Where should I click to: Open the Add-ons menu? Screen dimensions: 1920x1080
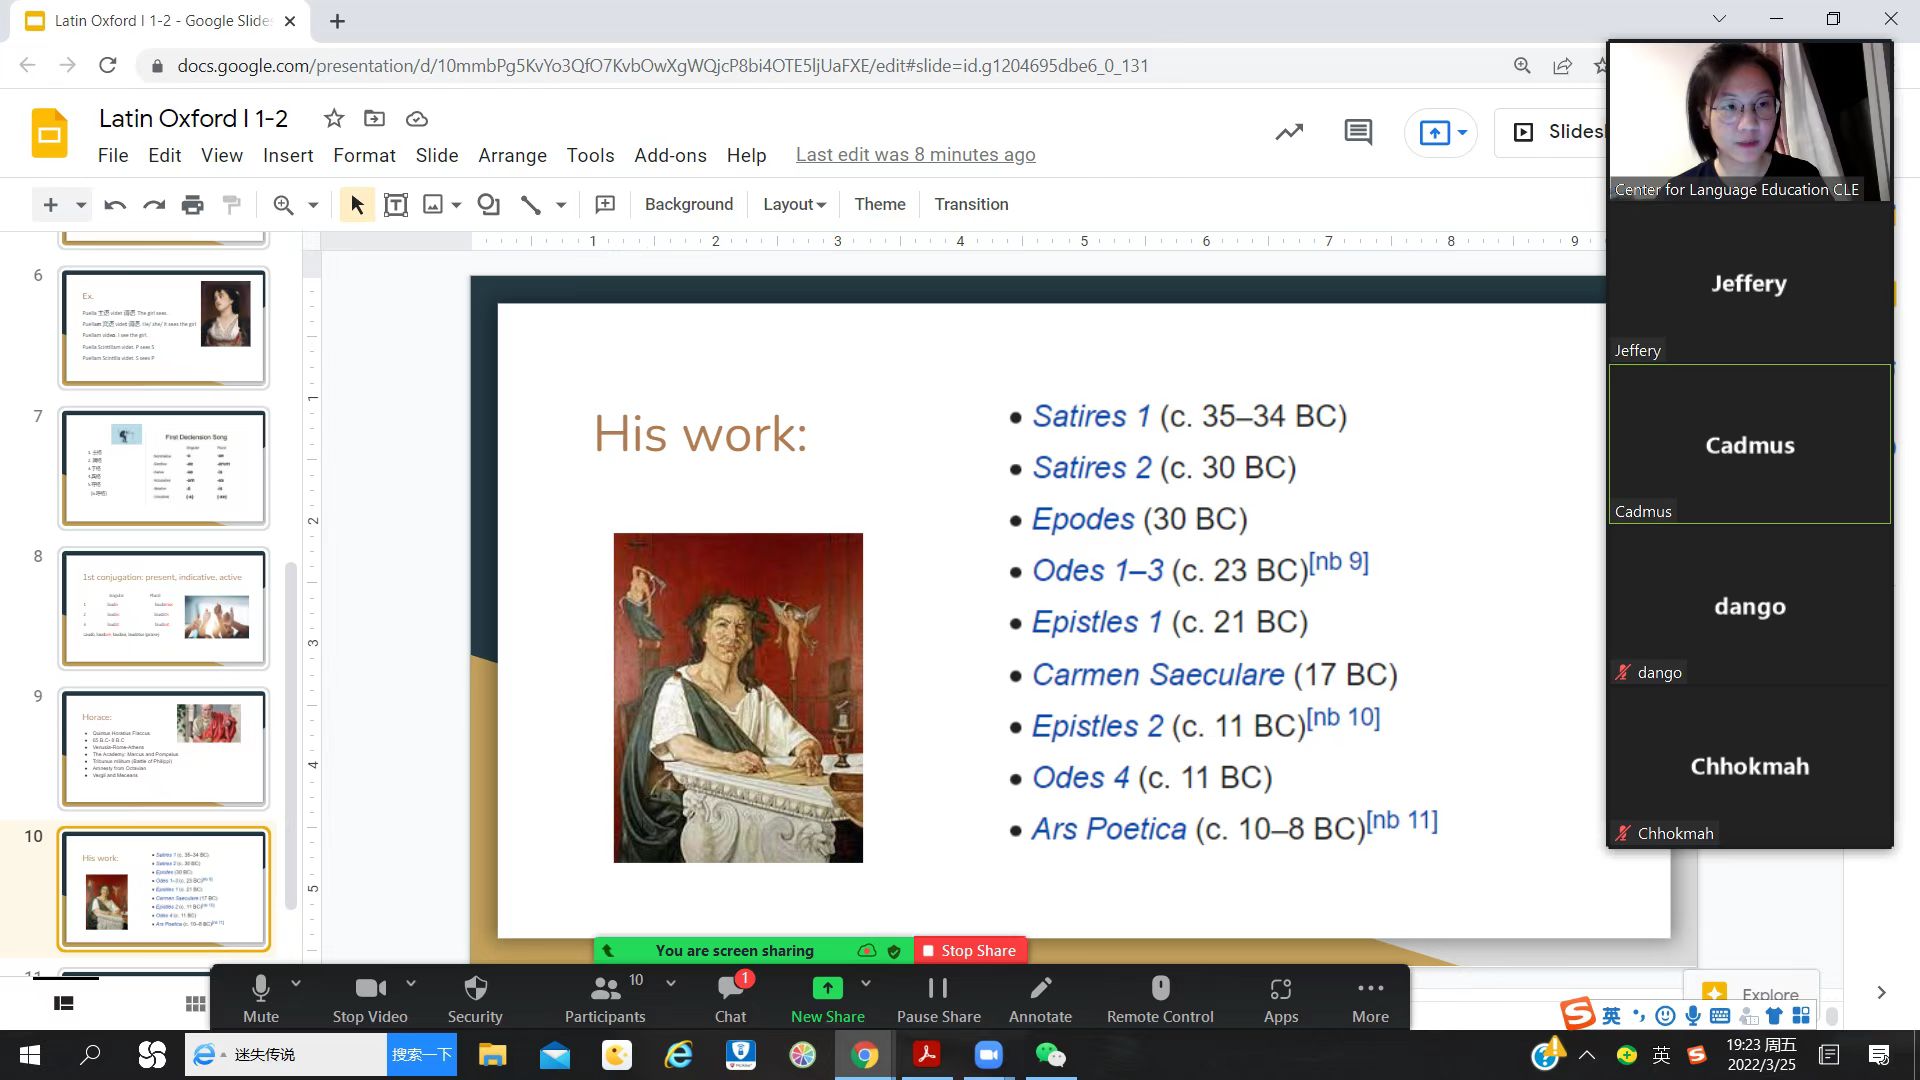click(x=670, y=156)
